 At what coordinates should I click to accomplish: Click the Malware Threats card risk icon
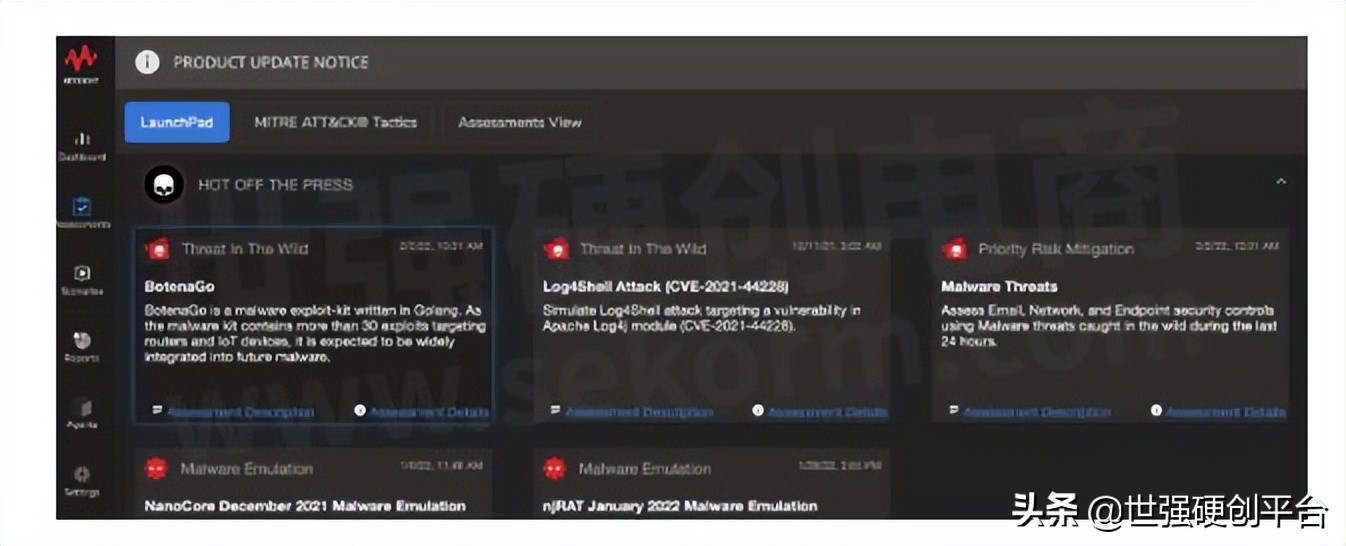955,249
